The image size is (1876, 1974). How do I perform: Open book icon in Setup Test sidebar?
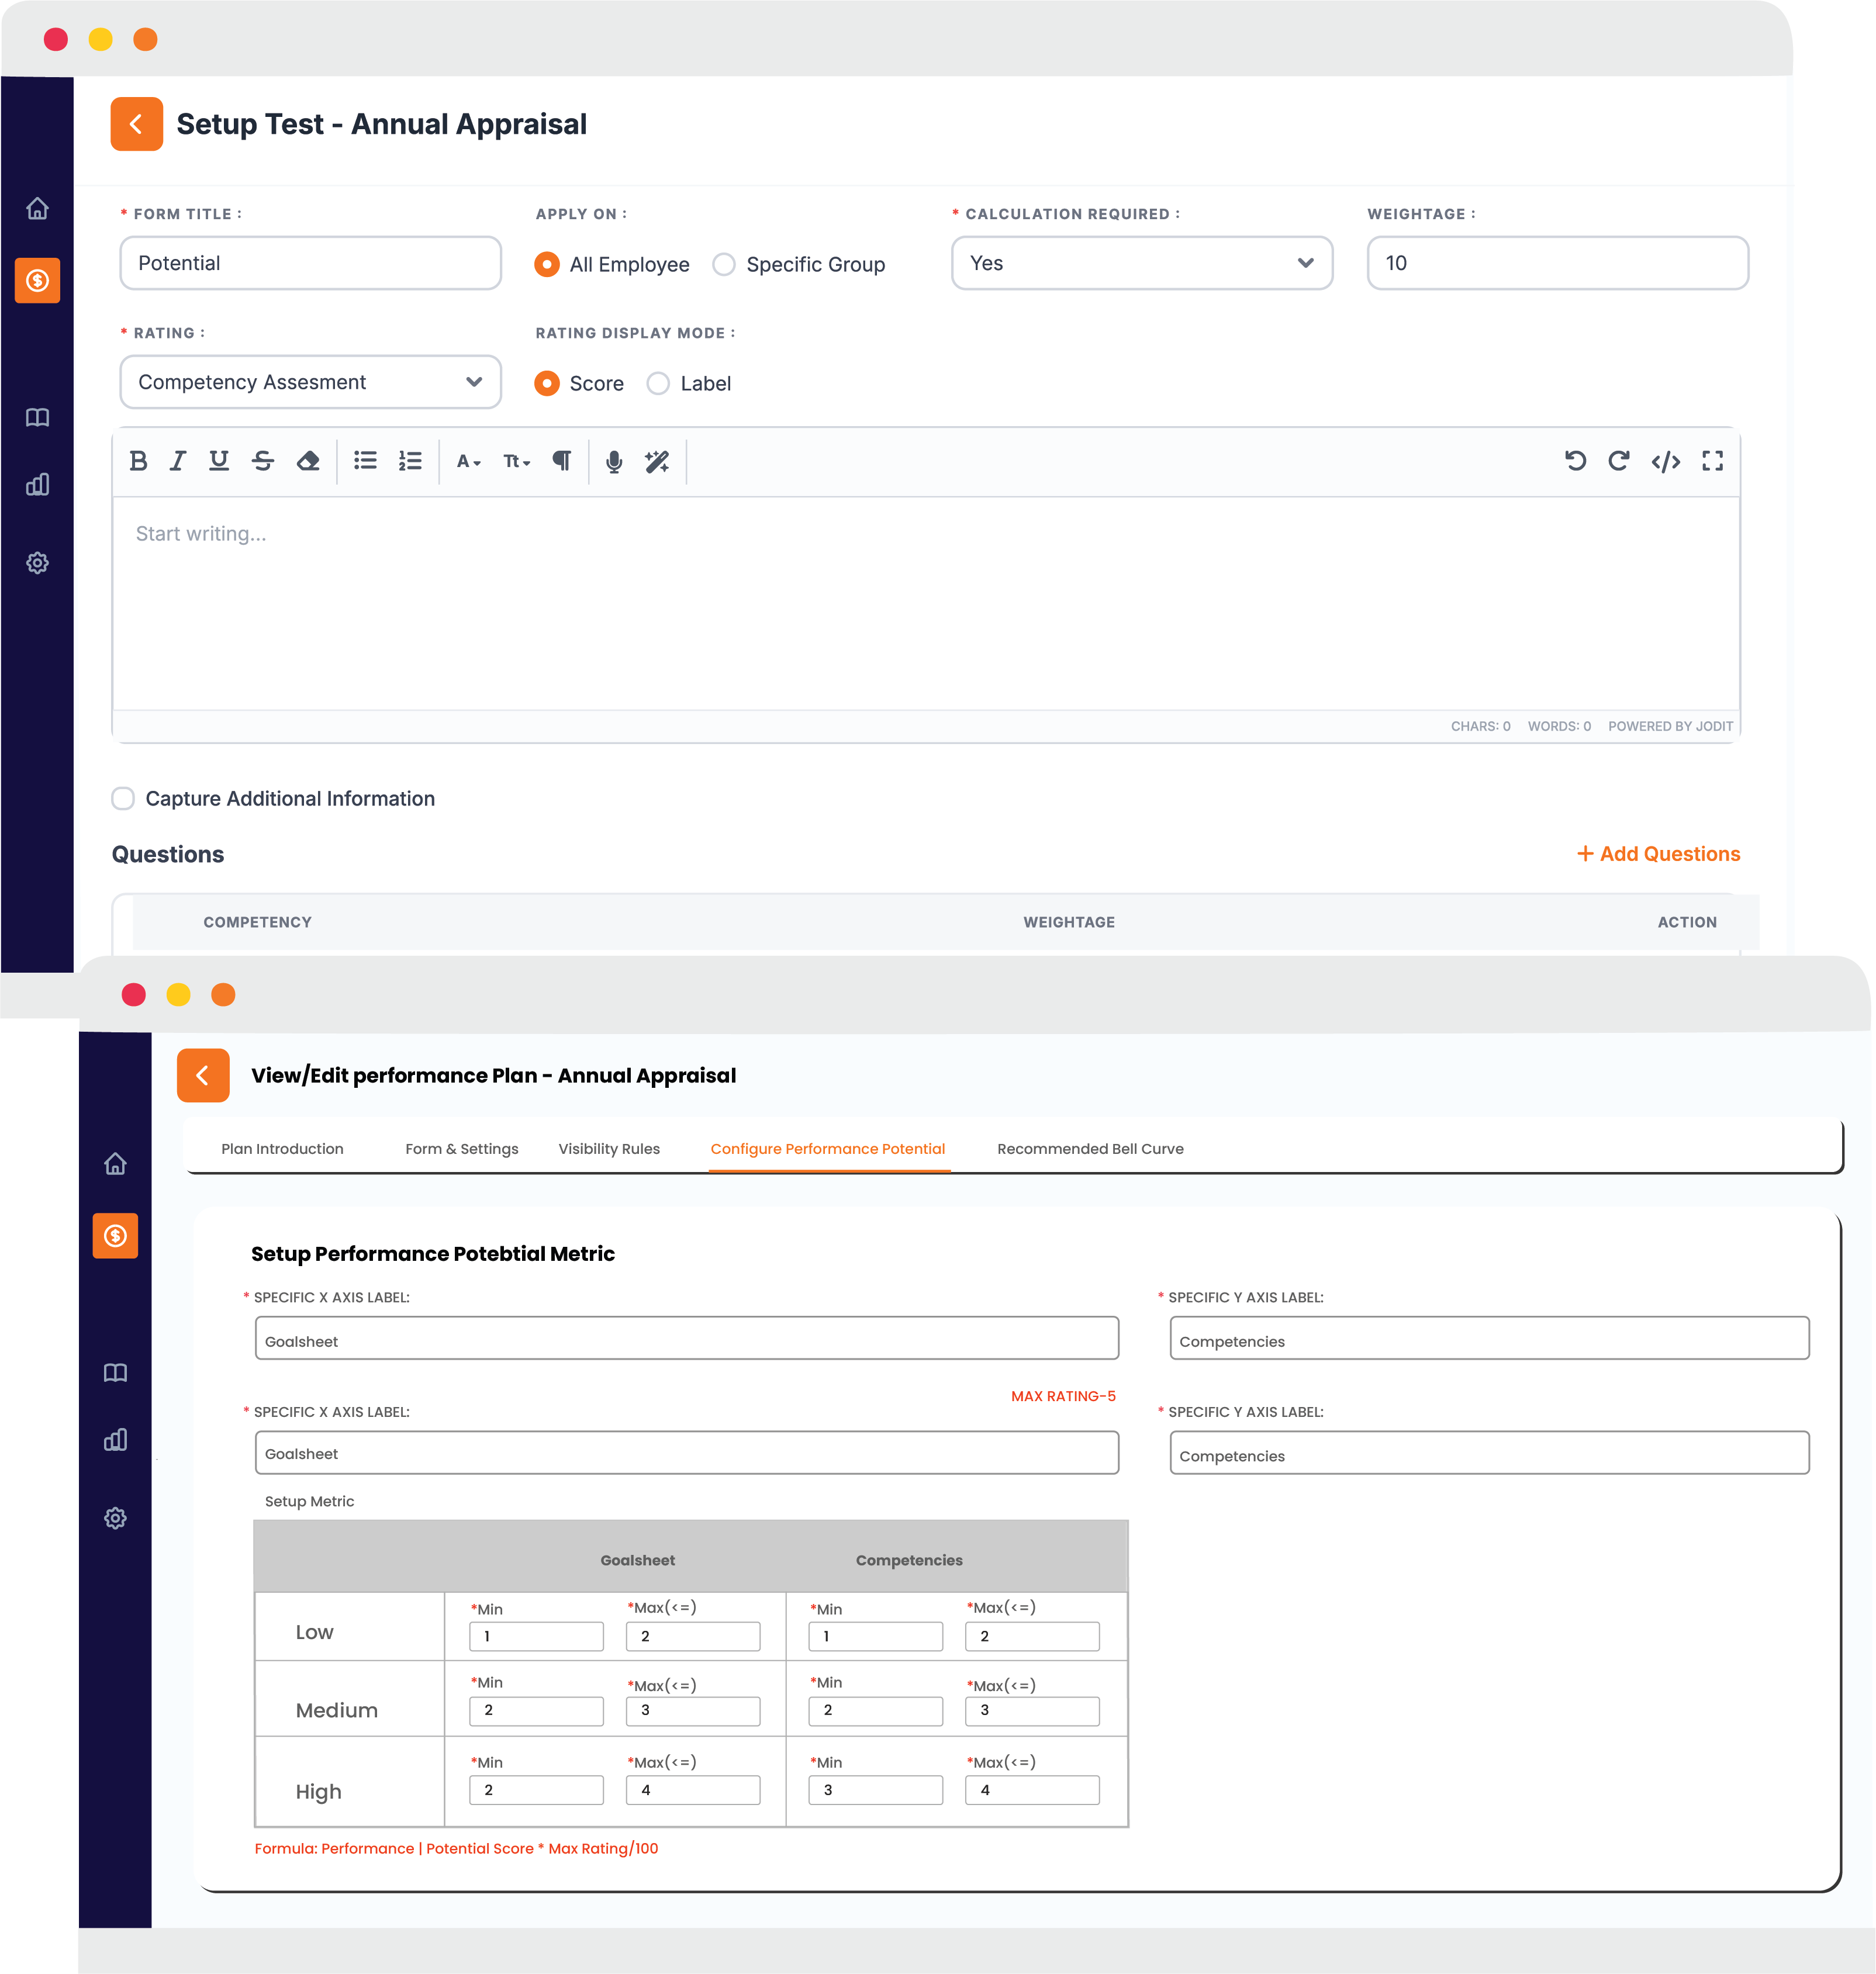click(x=37, y=417)
